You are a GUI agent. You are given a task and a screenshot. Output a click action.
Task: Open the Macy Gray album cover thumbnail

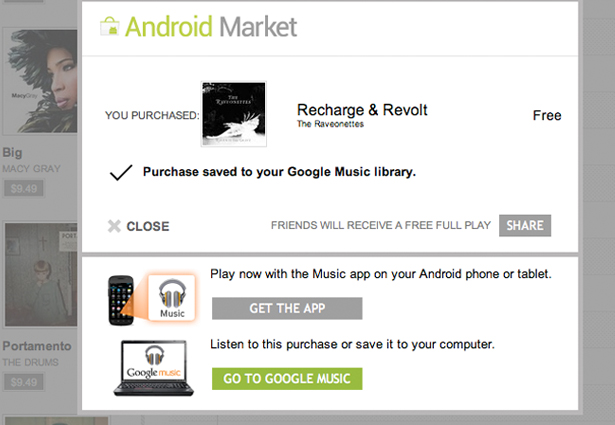pyautogui.click(x=40, y=81)
